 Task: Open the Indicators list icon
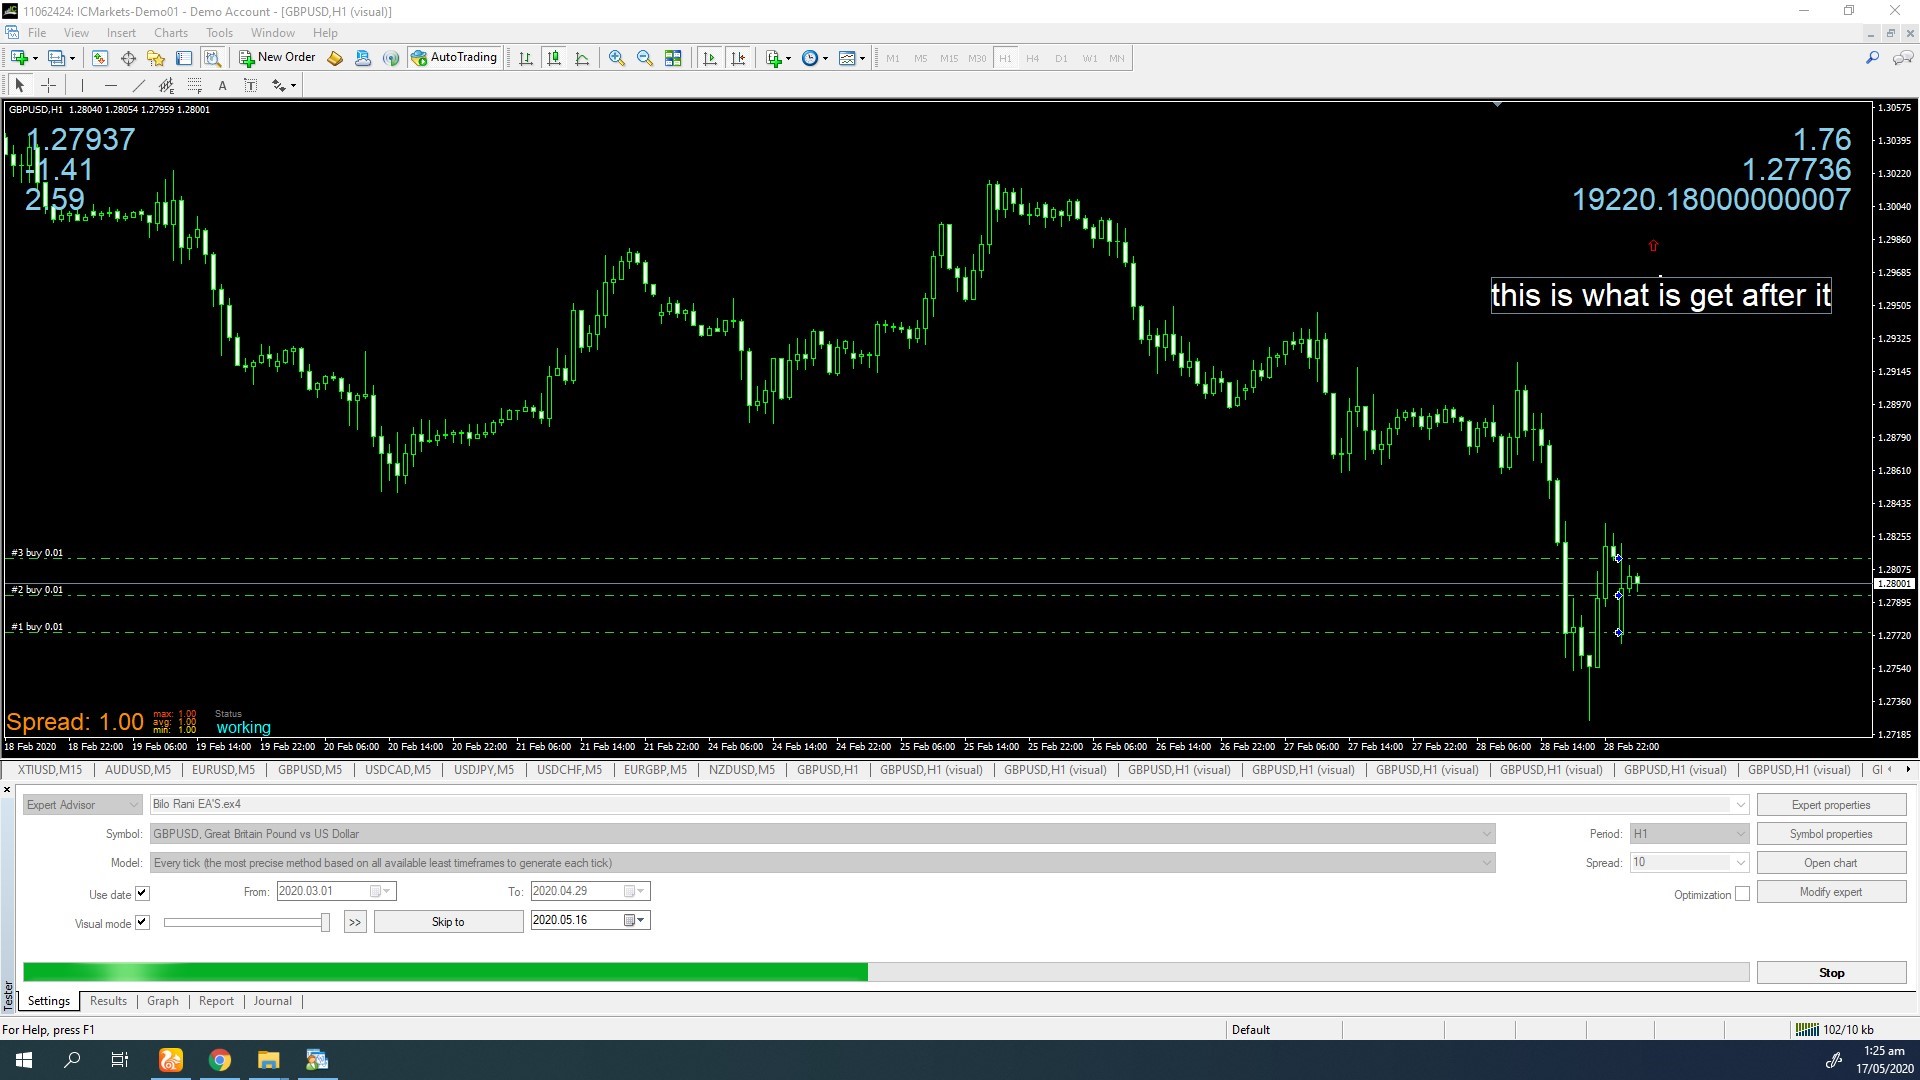point(777,58)
